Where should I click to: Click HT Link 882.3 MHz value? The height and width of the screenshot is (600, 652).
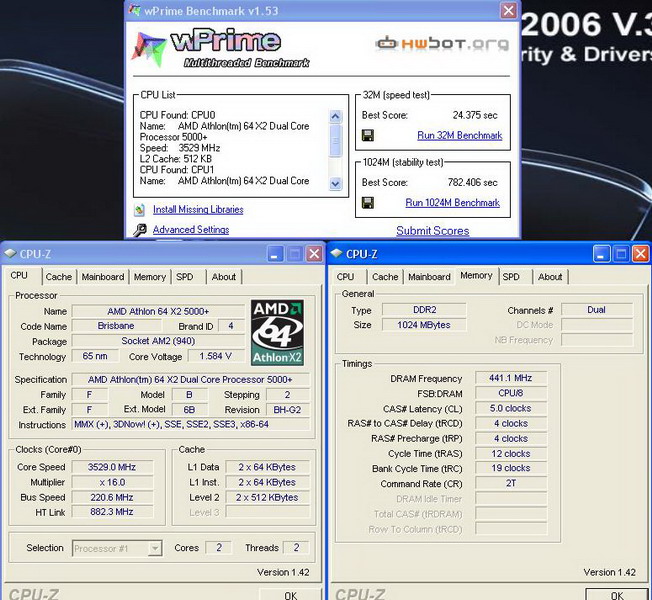click(x=112, y=512)
